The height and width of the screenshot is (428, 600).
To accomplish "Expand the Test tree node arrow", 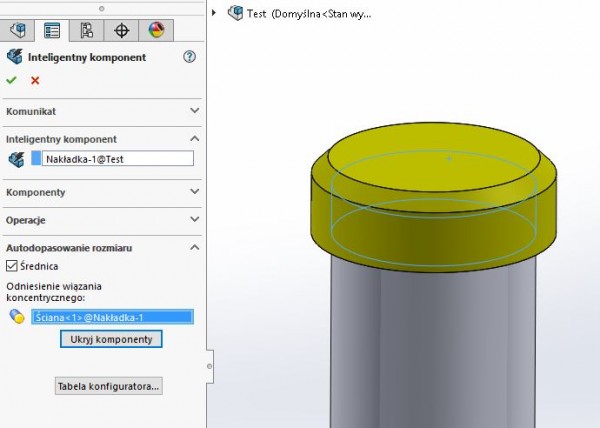I will pyautogui.click(x=216, y=13).
